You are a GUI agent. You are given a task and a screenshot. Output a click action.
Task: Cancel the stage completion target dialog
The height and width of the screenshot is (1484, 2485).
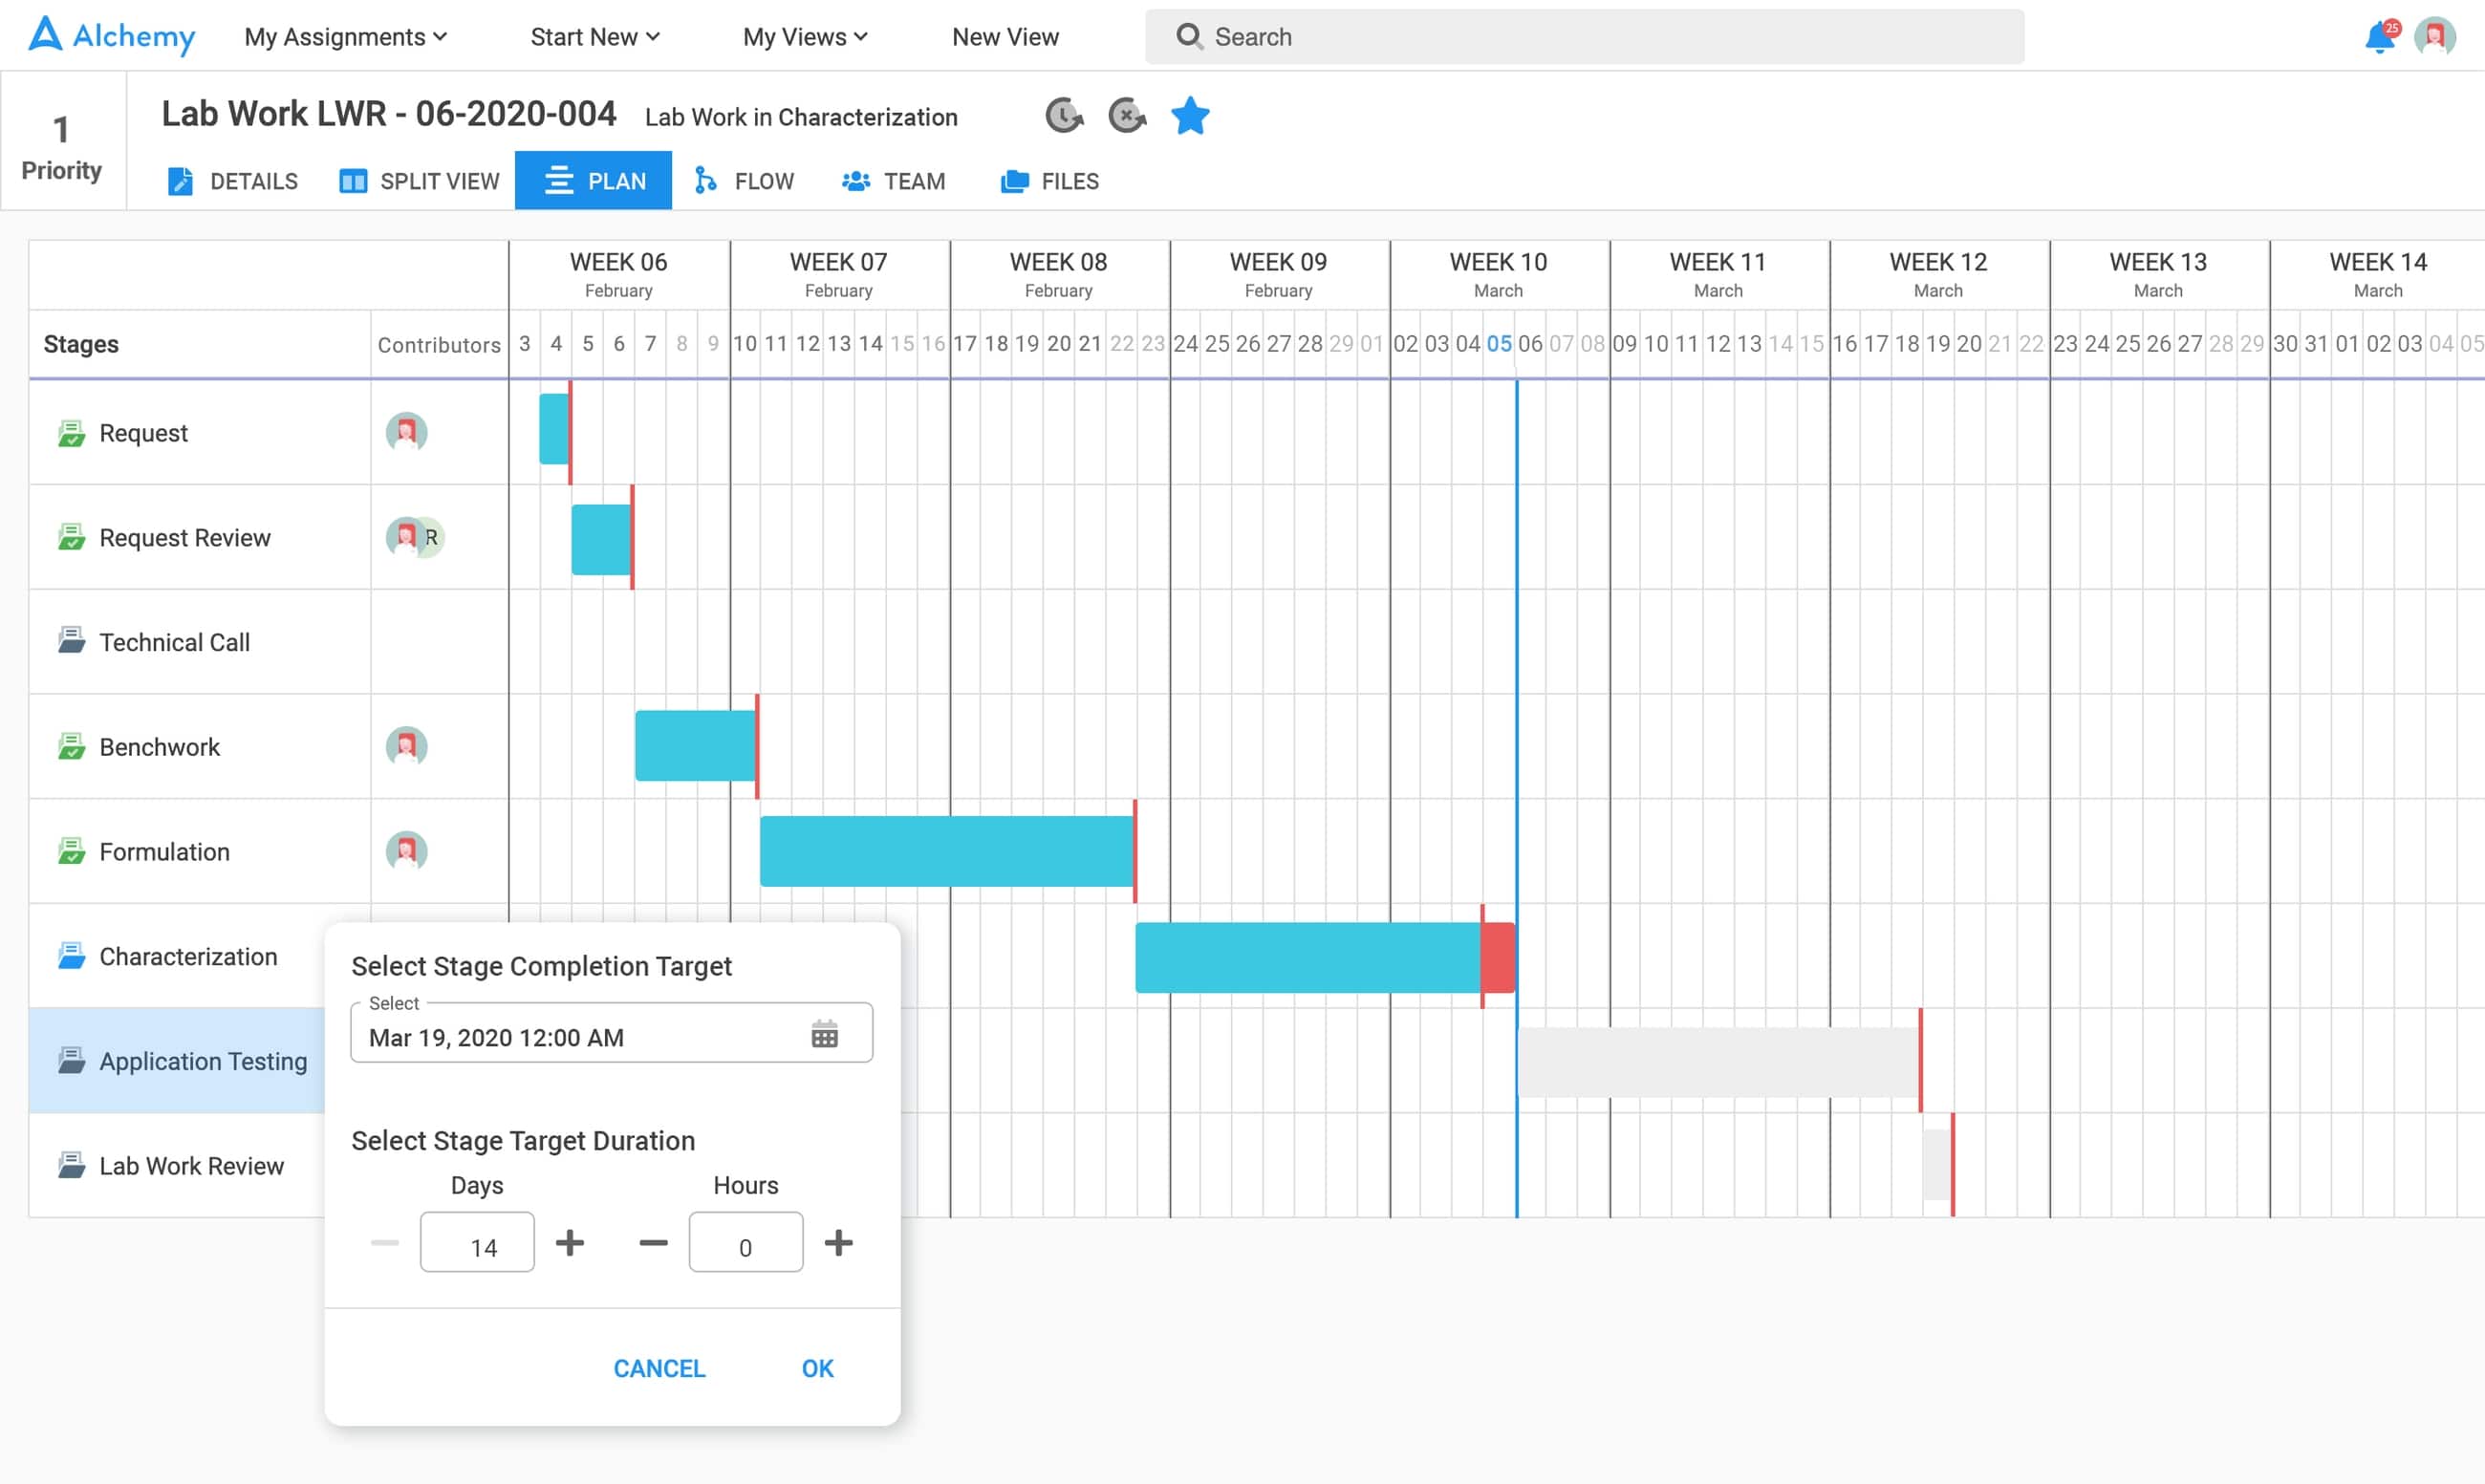point(659,1368)
